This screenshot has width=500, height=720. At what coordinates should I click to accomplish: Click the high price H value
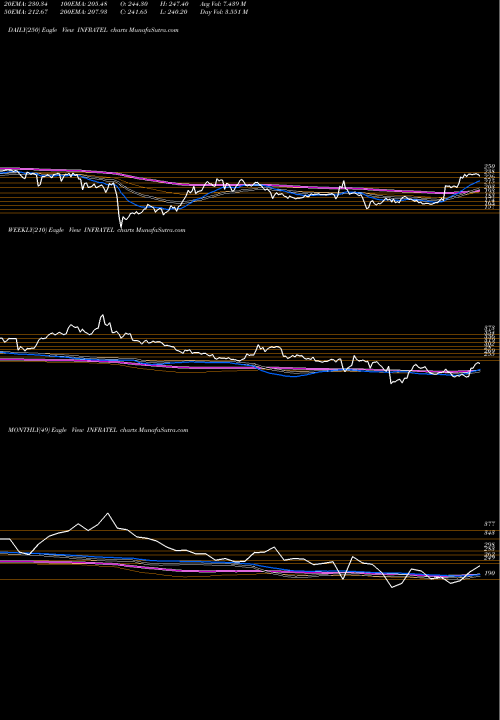coord(178,4)
